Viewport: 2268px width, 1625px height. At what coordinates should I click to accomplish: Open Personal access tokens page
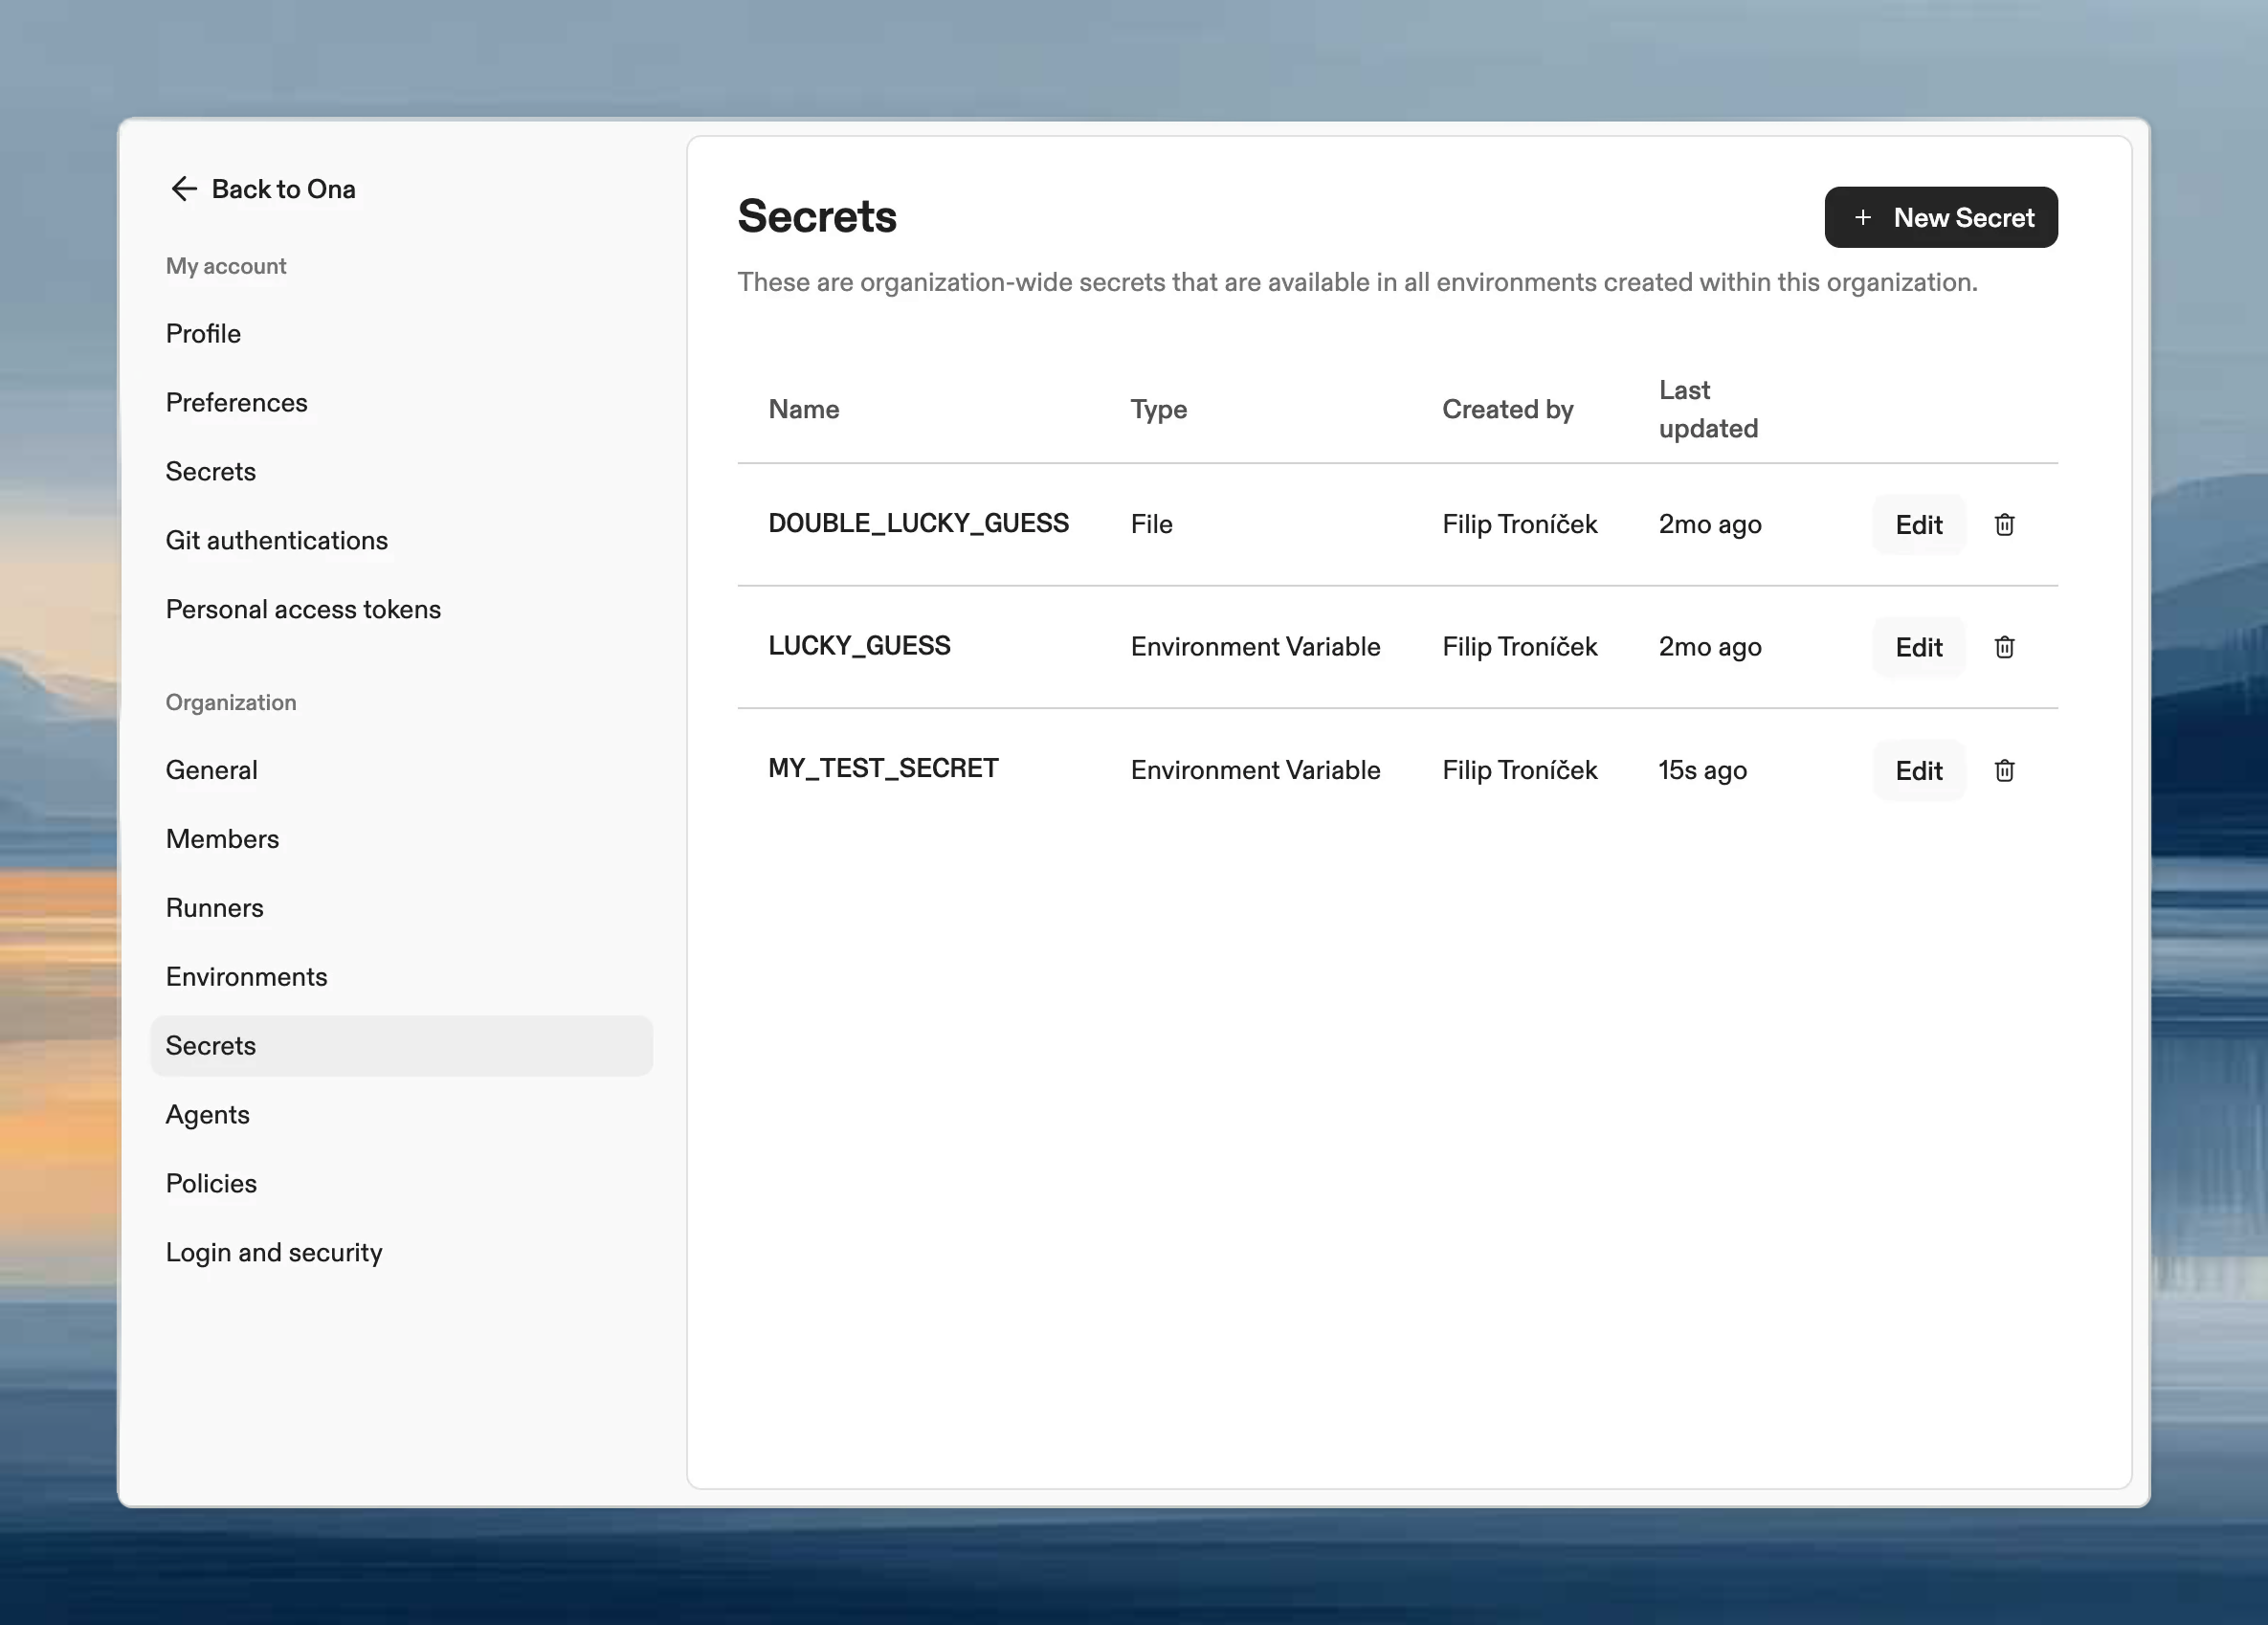(x=304, y=608)
